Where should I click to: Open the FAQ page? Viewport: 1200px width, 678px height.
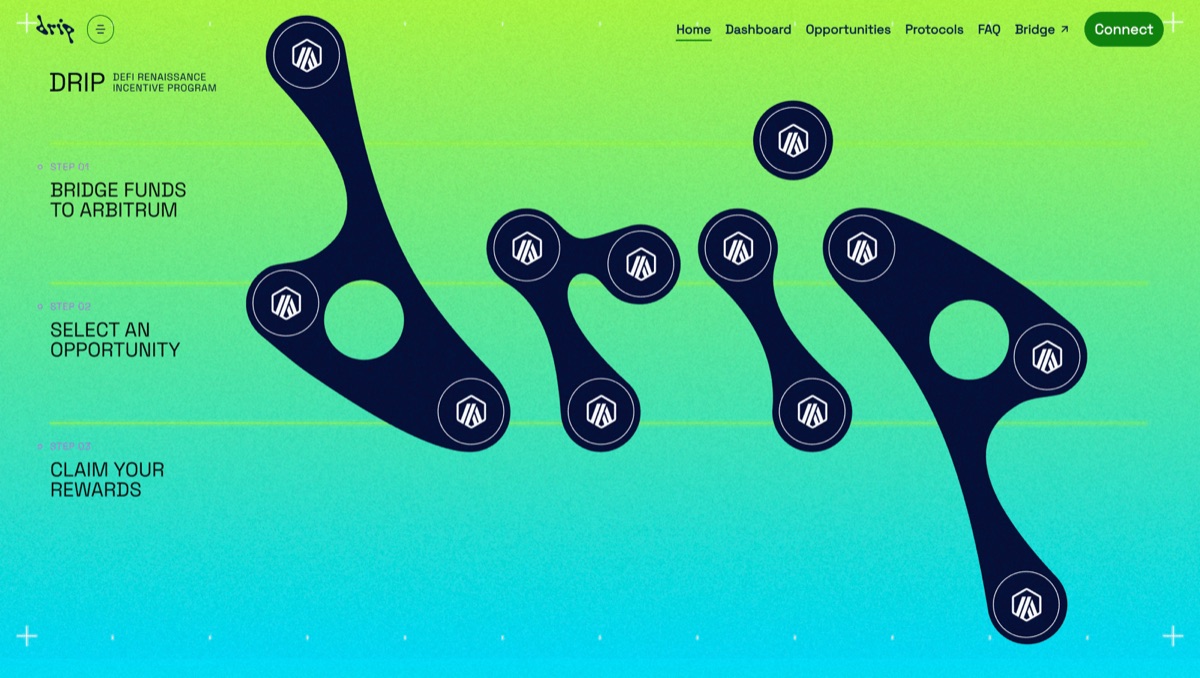click(989, 29)
